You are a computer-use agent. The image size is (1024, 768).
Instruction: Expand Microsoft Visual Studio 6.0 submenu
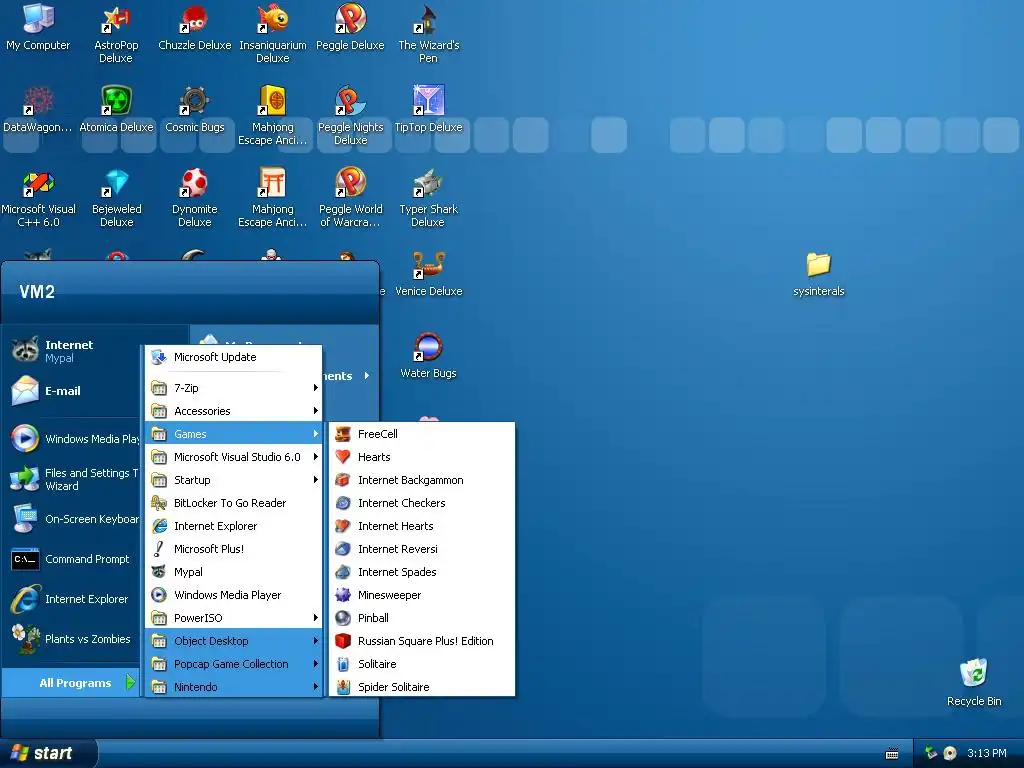[234, 457]
